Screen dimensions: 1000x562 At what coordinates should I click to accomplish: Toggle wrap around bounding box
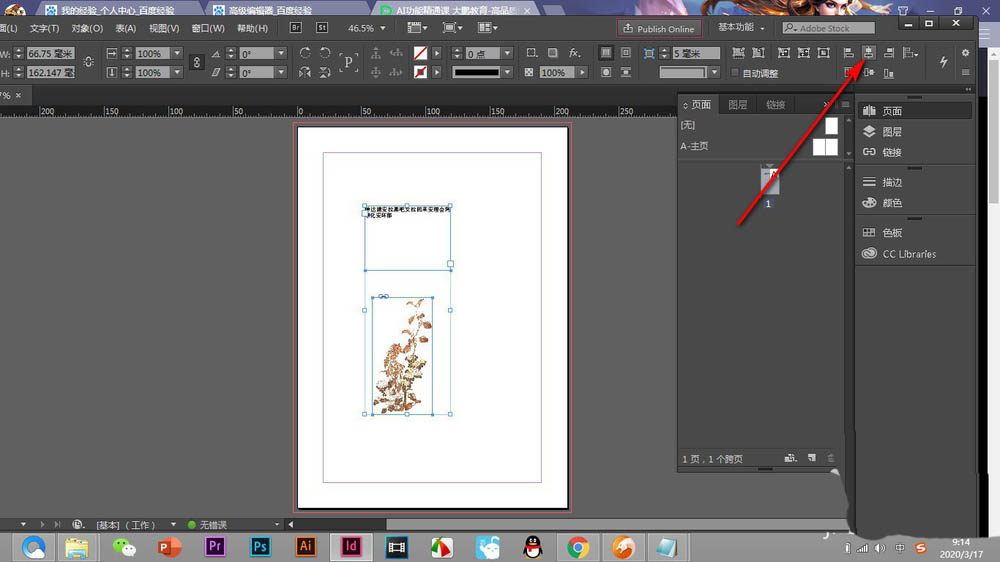626,53
